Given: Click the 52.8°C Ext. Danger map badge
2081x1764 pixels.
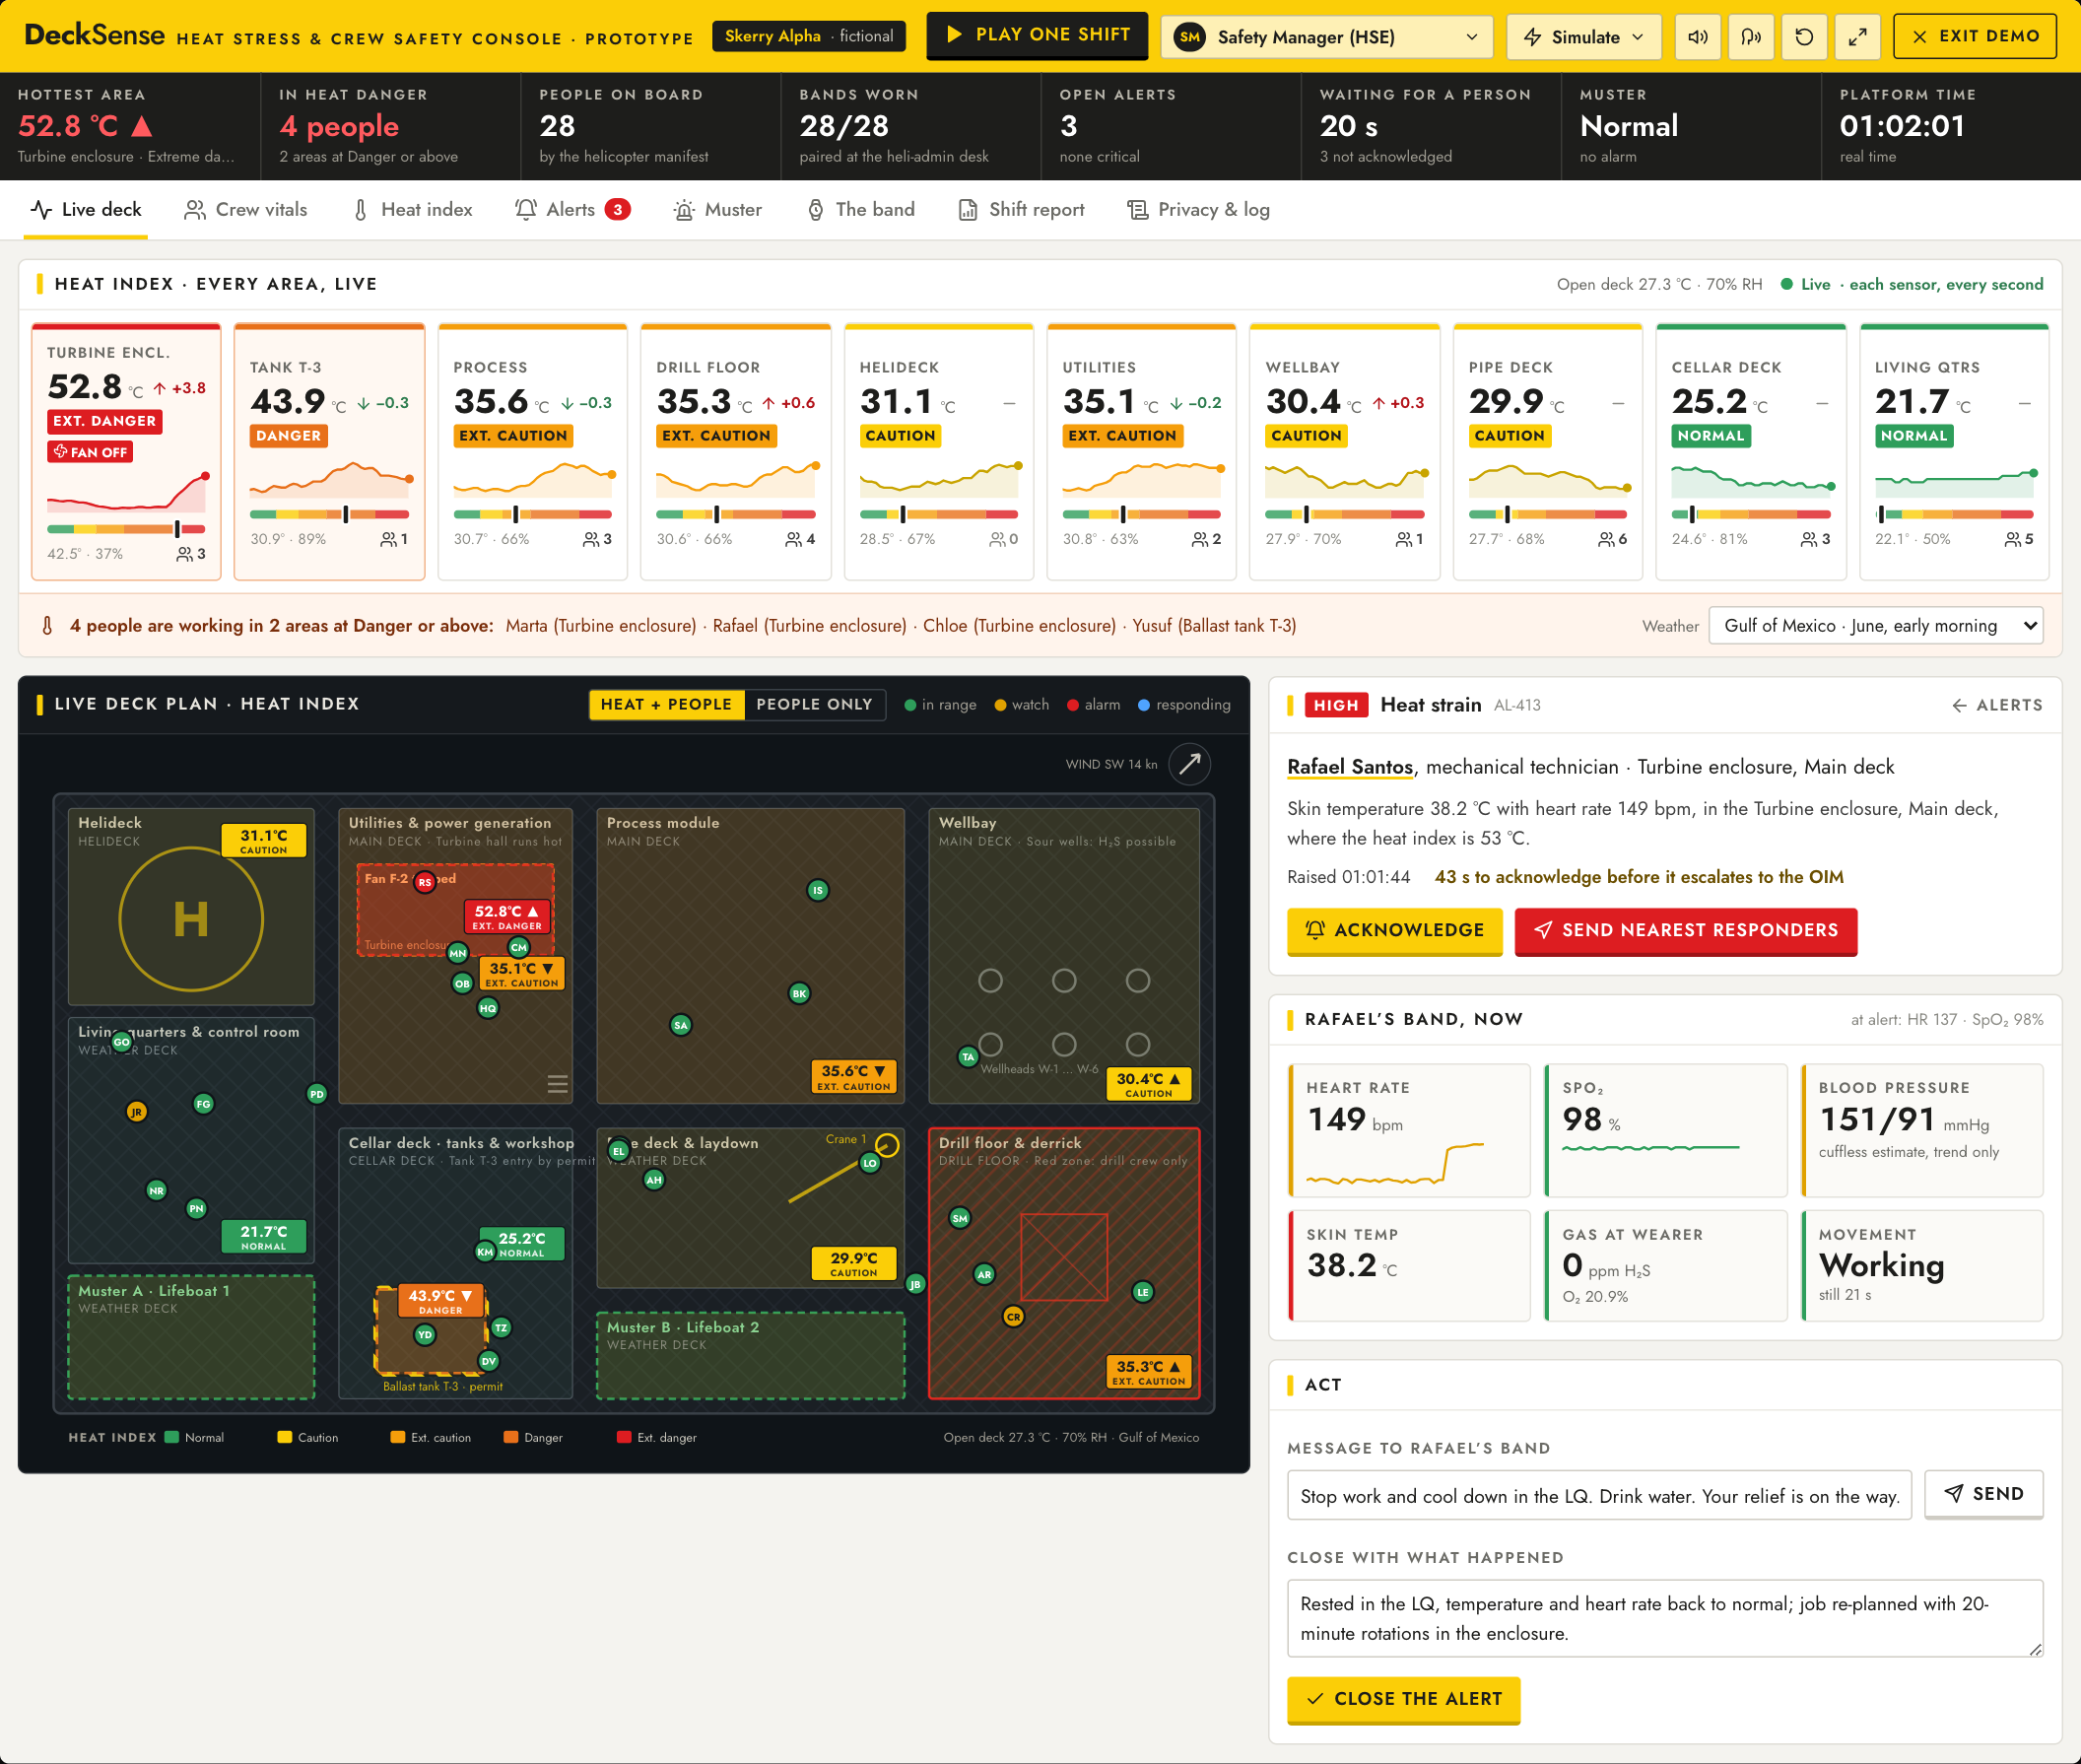Looking at the screenshot, I should click(507, 916).
